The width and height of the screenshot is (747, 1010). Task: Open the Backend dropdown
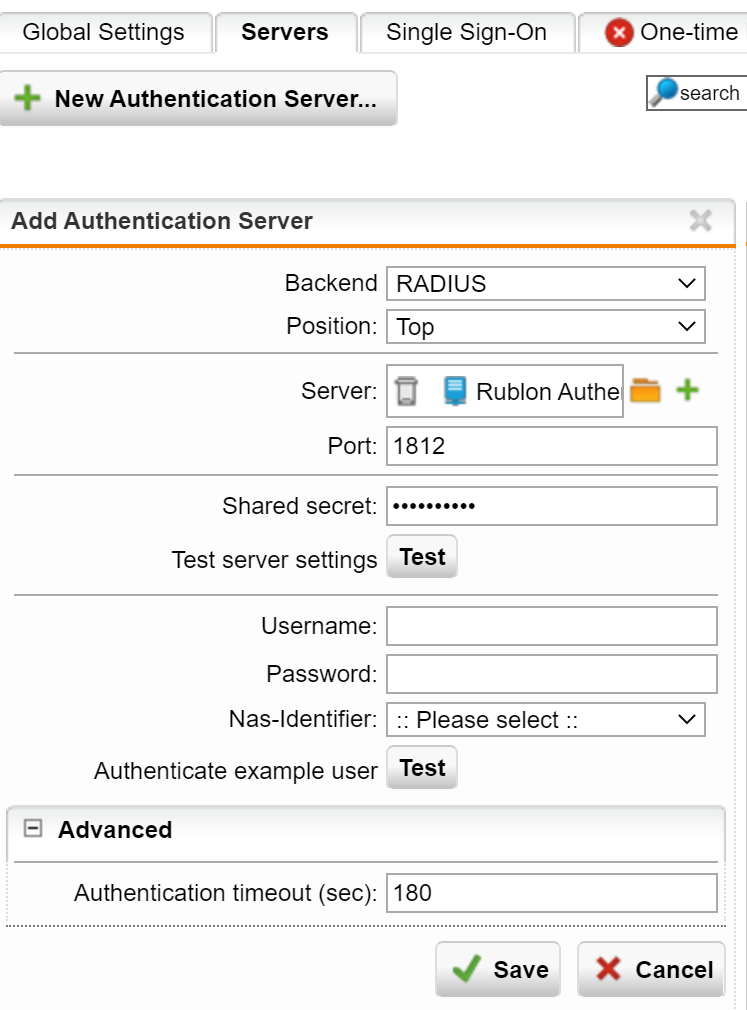tap(545, 284)
